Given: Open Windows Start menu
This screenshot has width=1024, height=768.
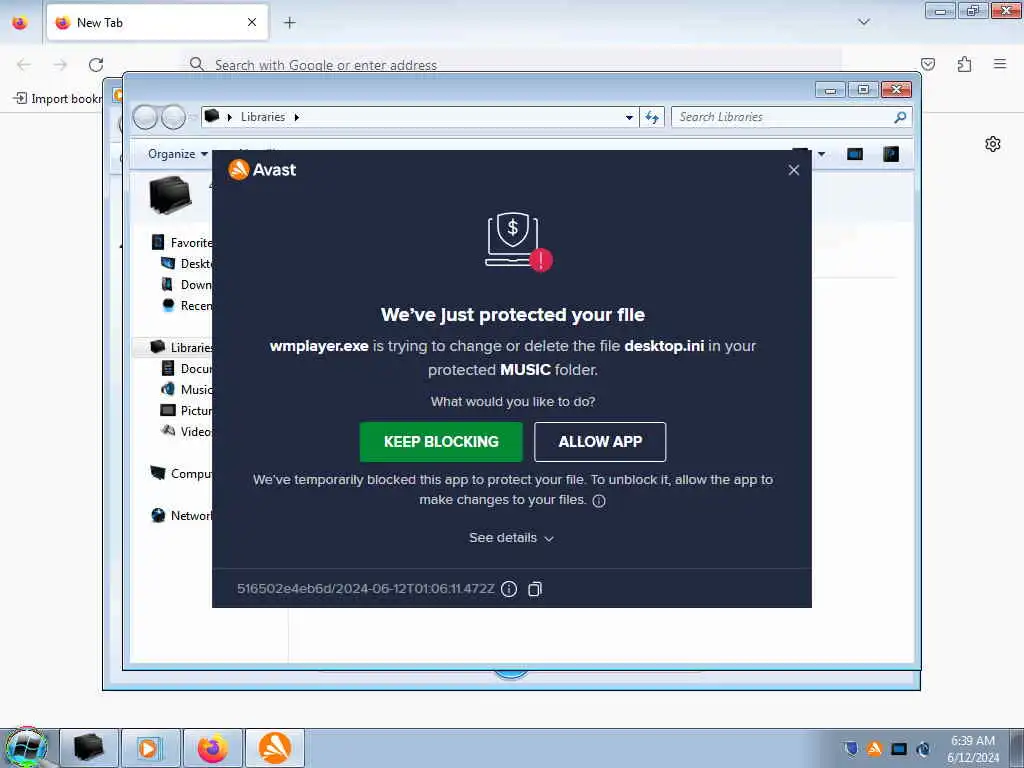Looking at the screenshot, I should pos(26,748).
